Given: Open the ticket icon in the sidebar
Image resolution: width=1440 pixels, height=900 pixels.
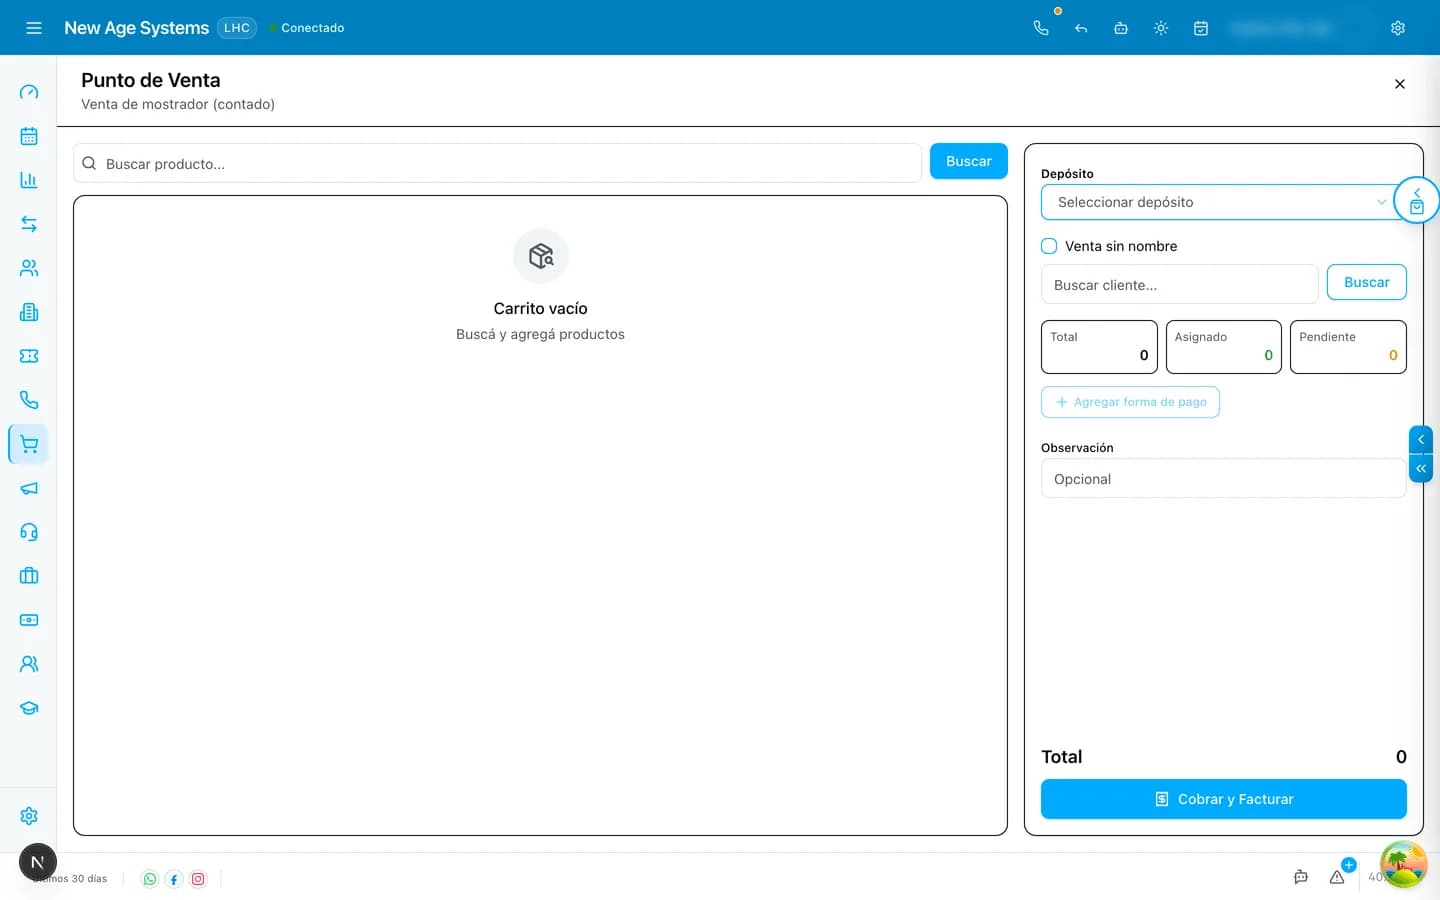Looking at the screenshot, I should 29,356.
